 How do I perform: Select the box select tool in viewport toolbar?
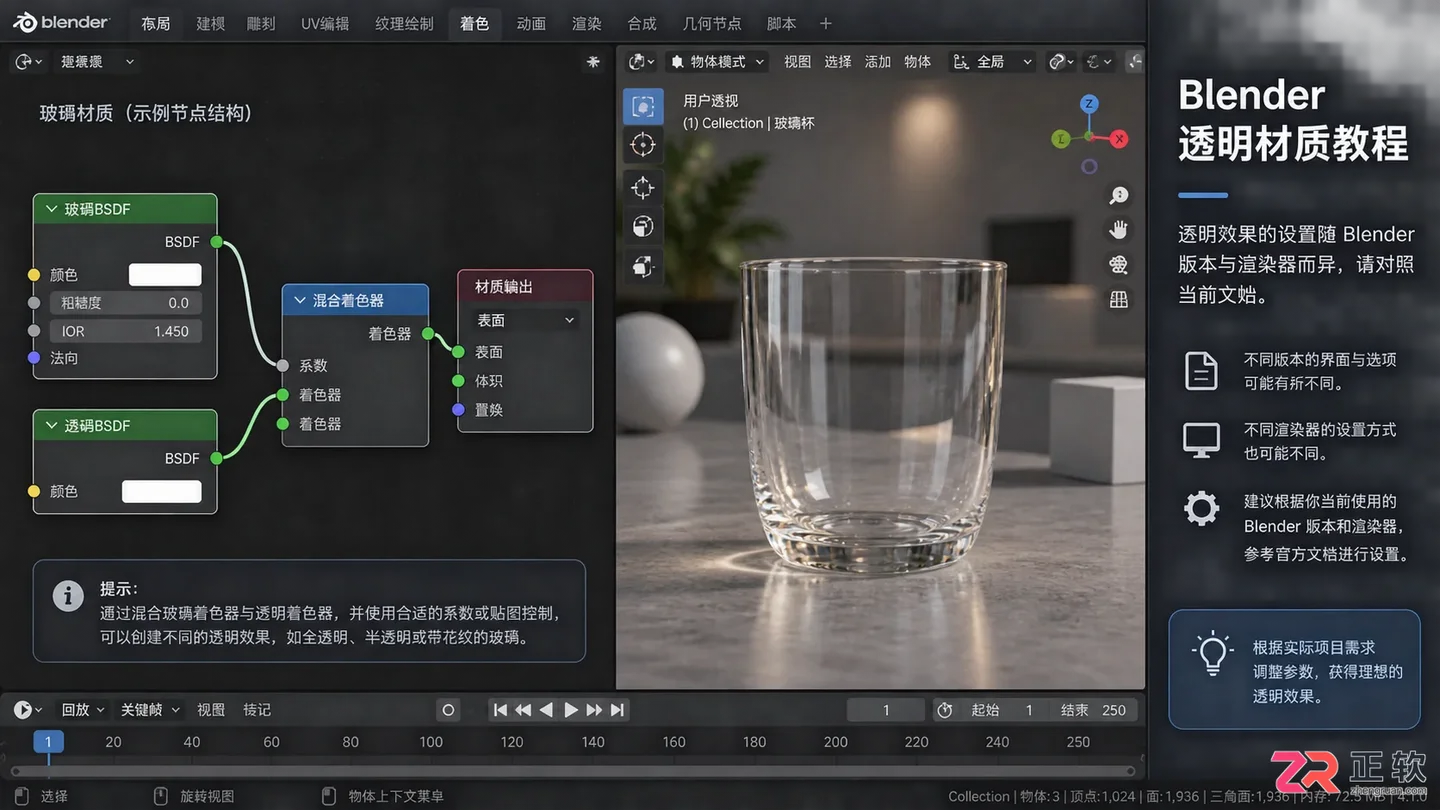tap(643, 106)
